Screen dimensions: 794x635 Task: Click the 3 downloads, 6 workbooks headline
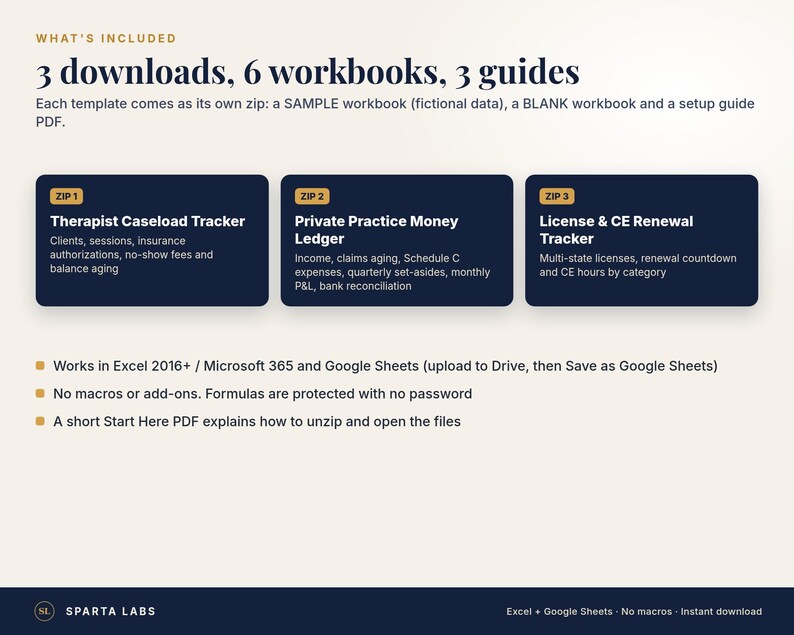(x=308, y=71)
